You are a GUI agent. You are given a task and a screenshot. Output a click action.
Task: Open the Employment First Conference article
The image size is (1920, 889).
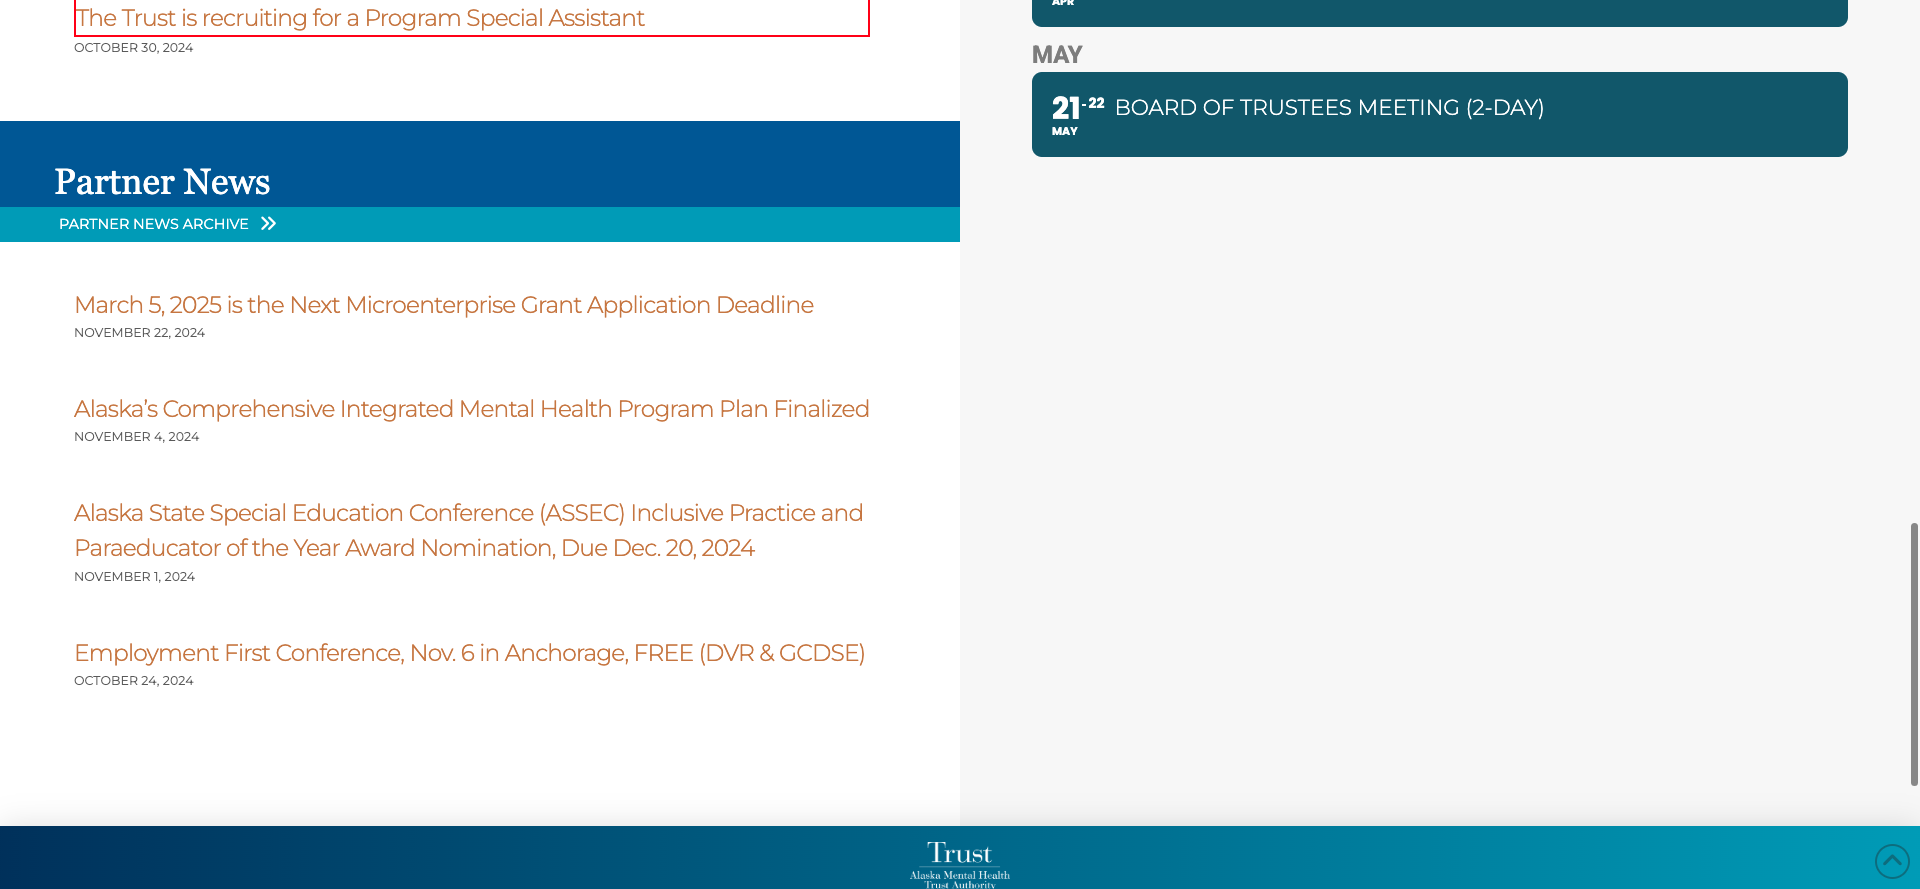point(469,653)
